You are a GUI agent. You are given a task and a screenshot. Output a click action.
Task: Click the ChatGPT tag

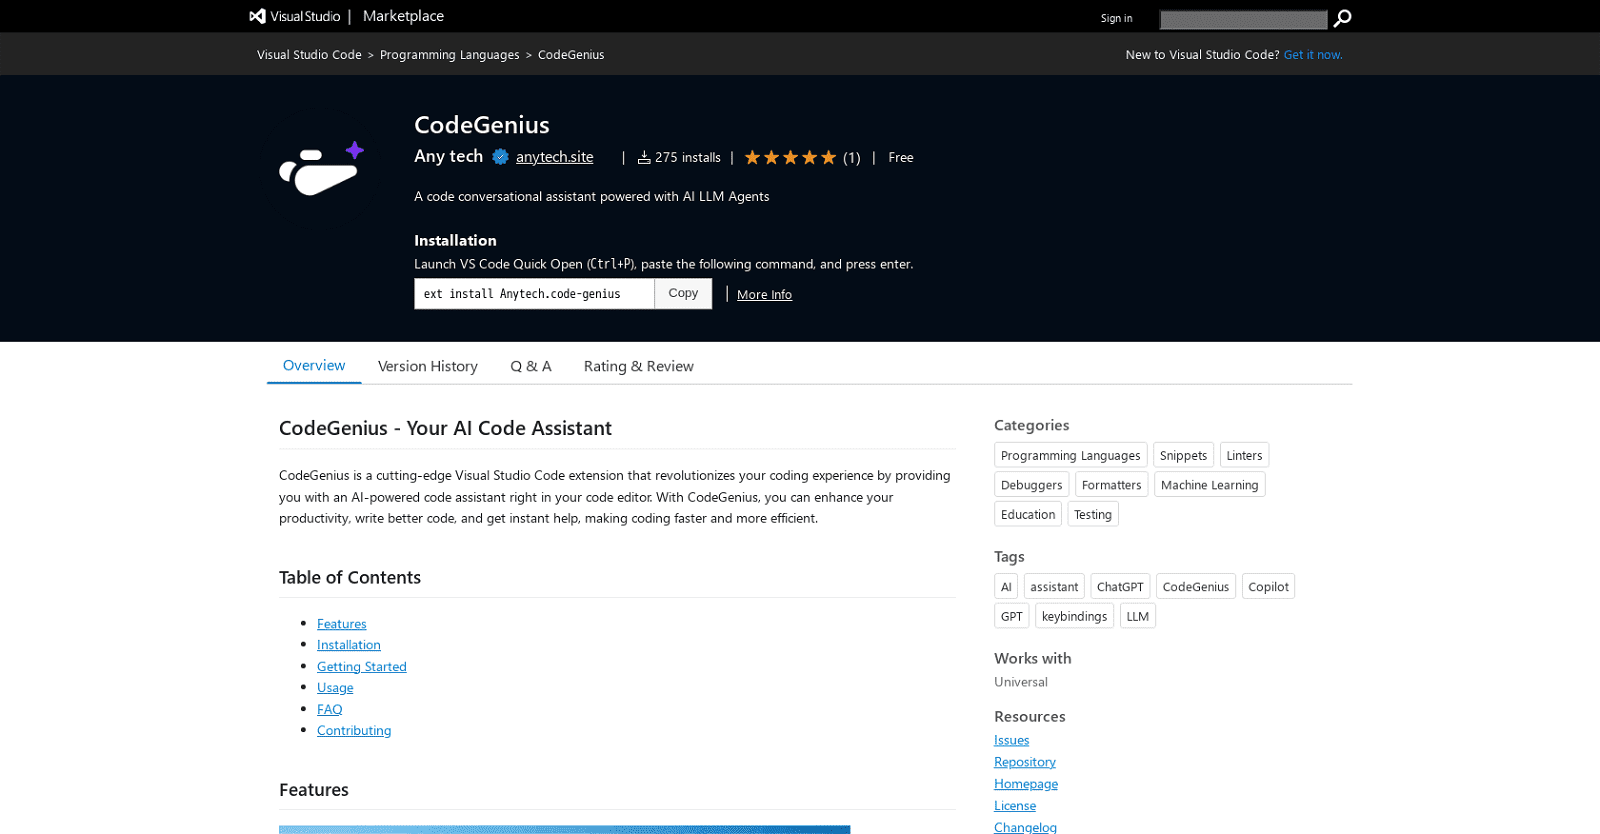click(x=1120, y=586)
